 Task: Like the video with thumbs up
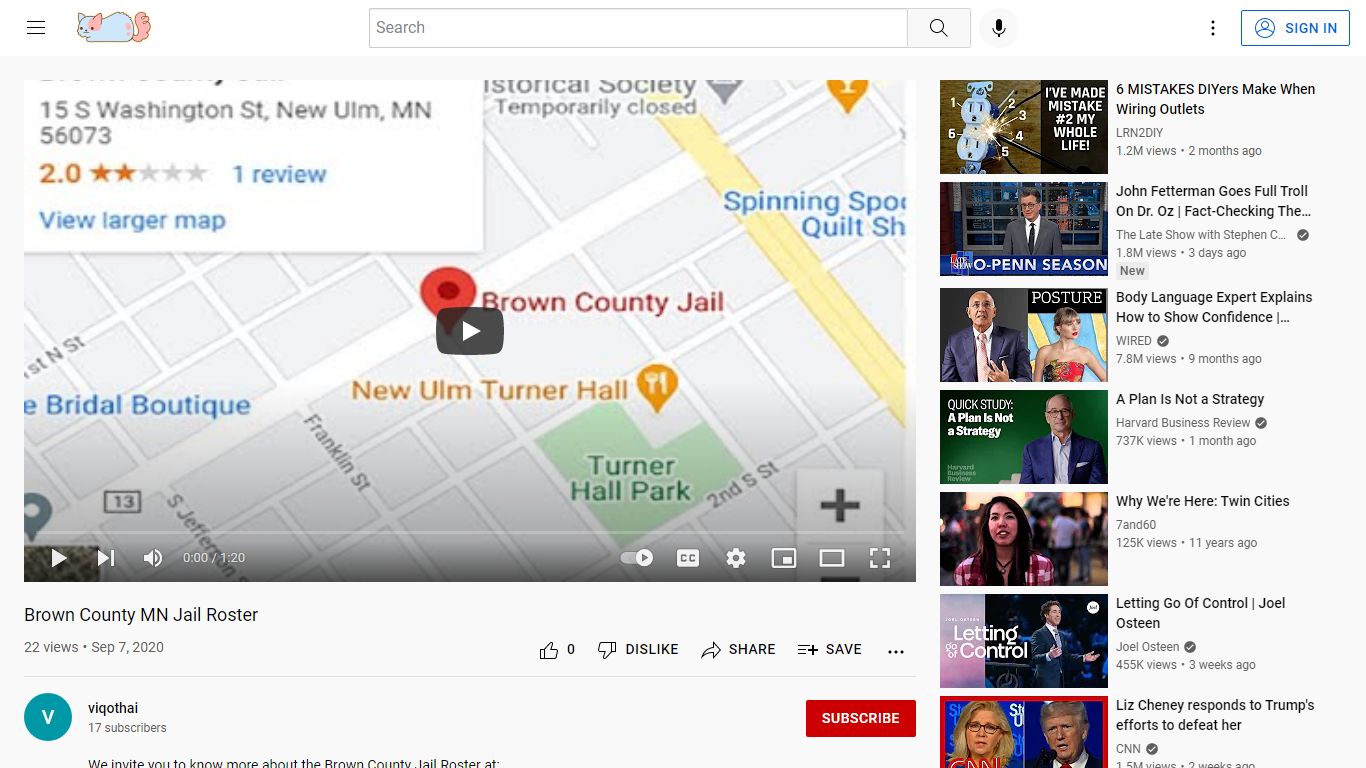[557, 650]
